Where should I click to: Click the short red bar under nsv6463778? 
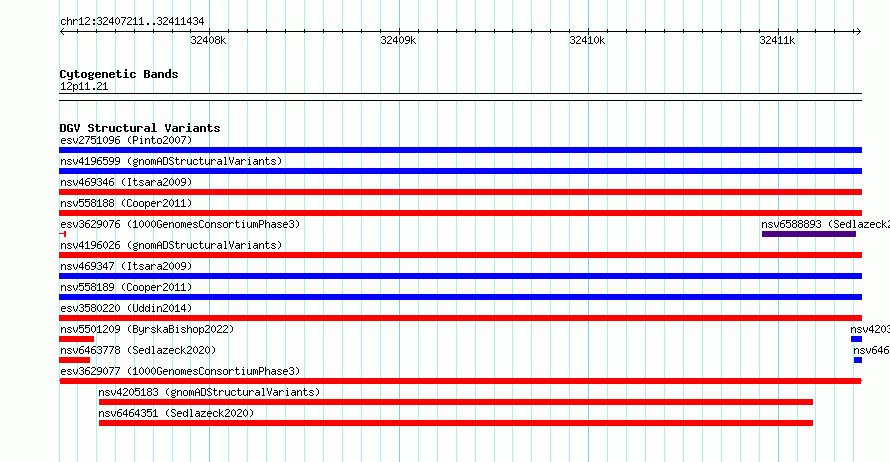click(x=74, y=360)
